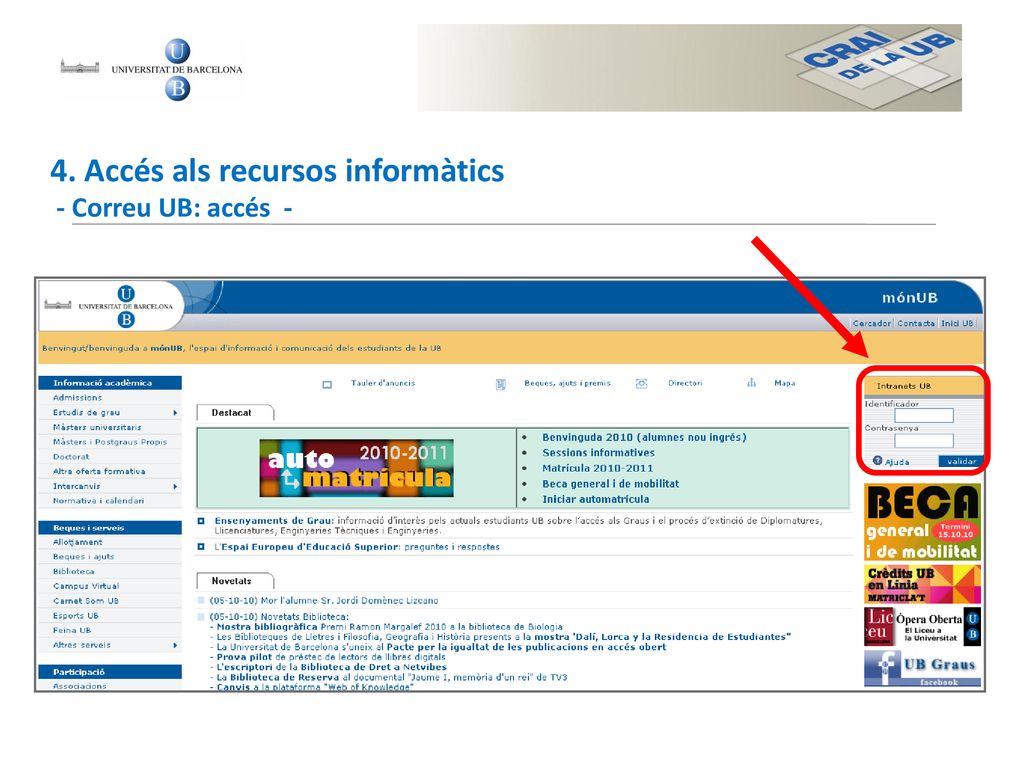1024x768 pixels.
Task: Open the Crèdits UB en Línia banner
Action: (x=922, y=584)
